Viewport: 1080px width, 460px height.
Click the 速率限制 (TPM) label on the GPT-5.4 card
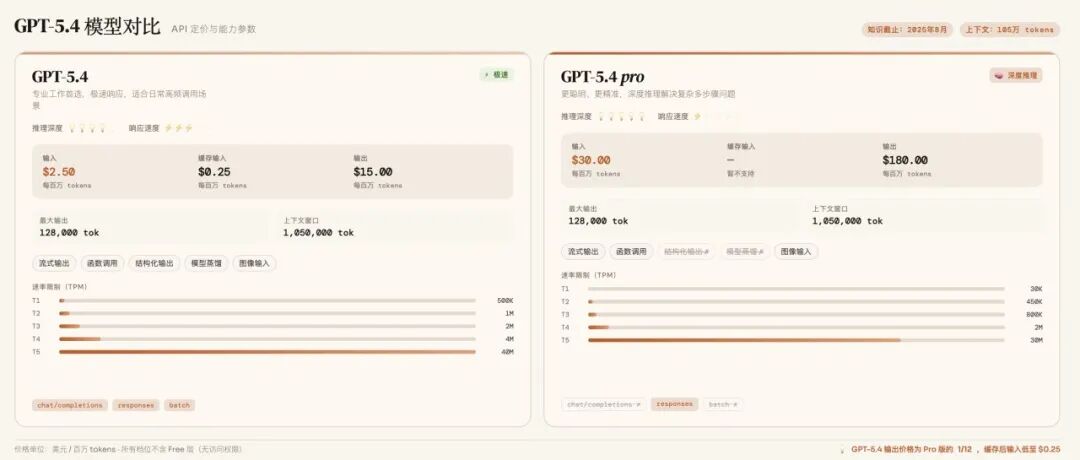59,286
